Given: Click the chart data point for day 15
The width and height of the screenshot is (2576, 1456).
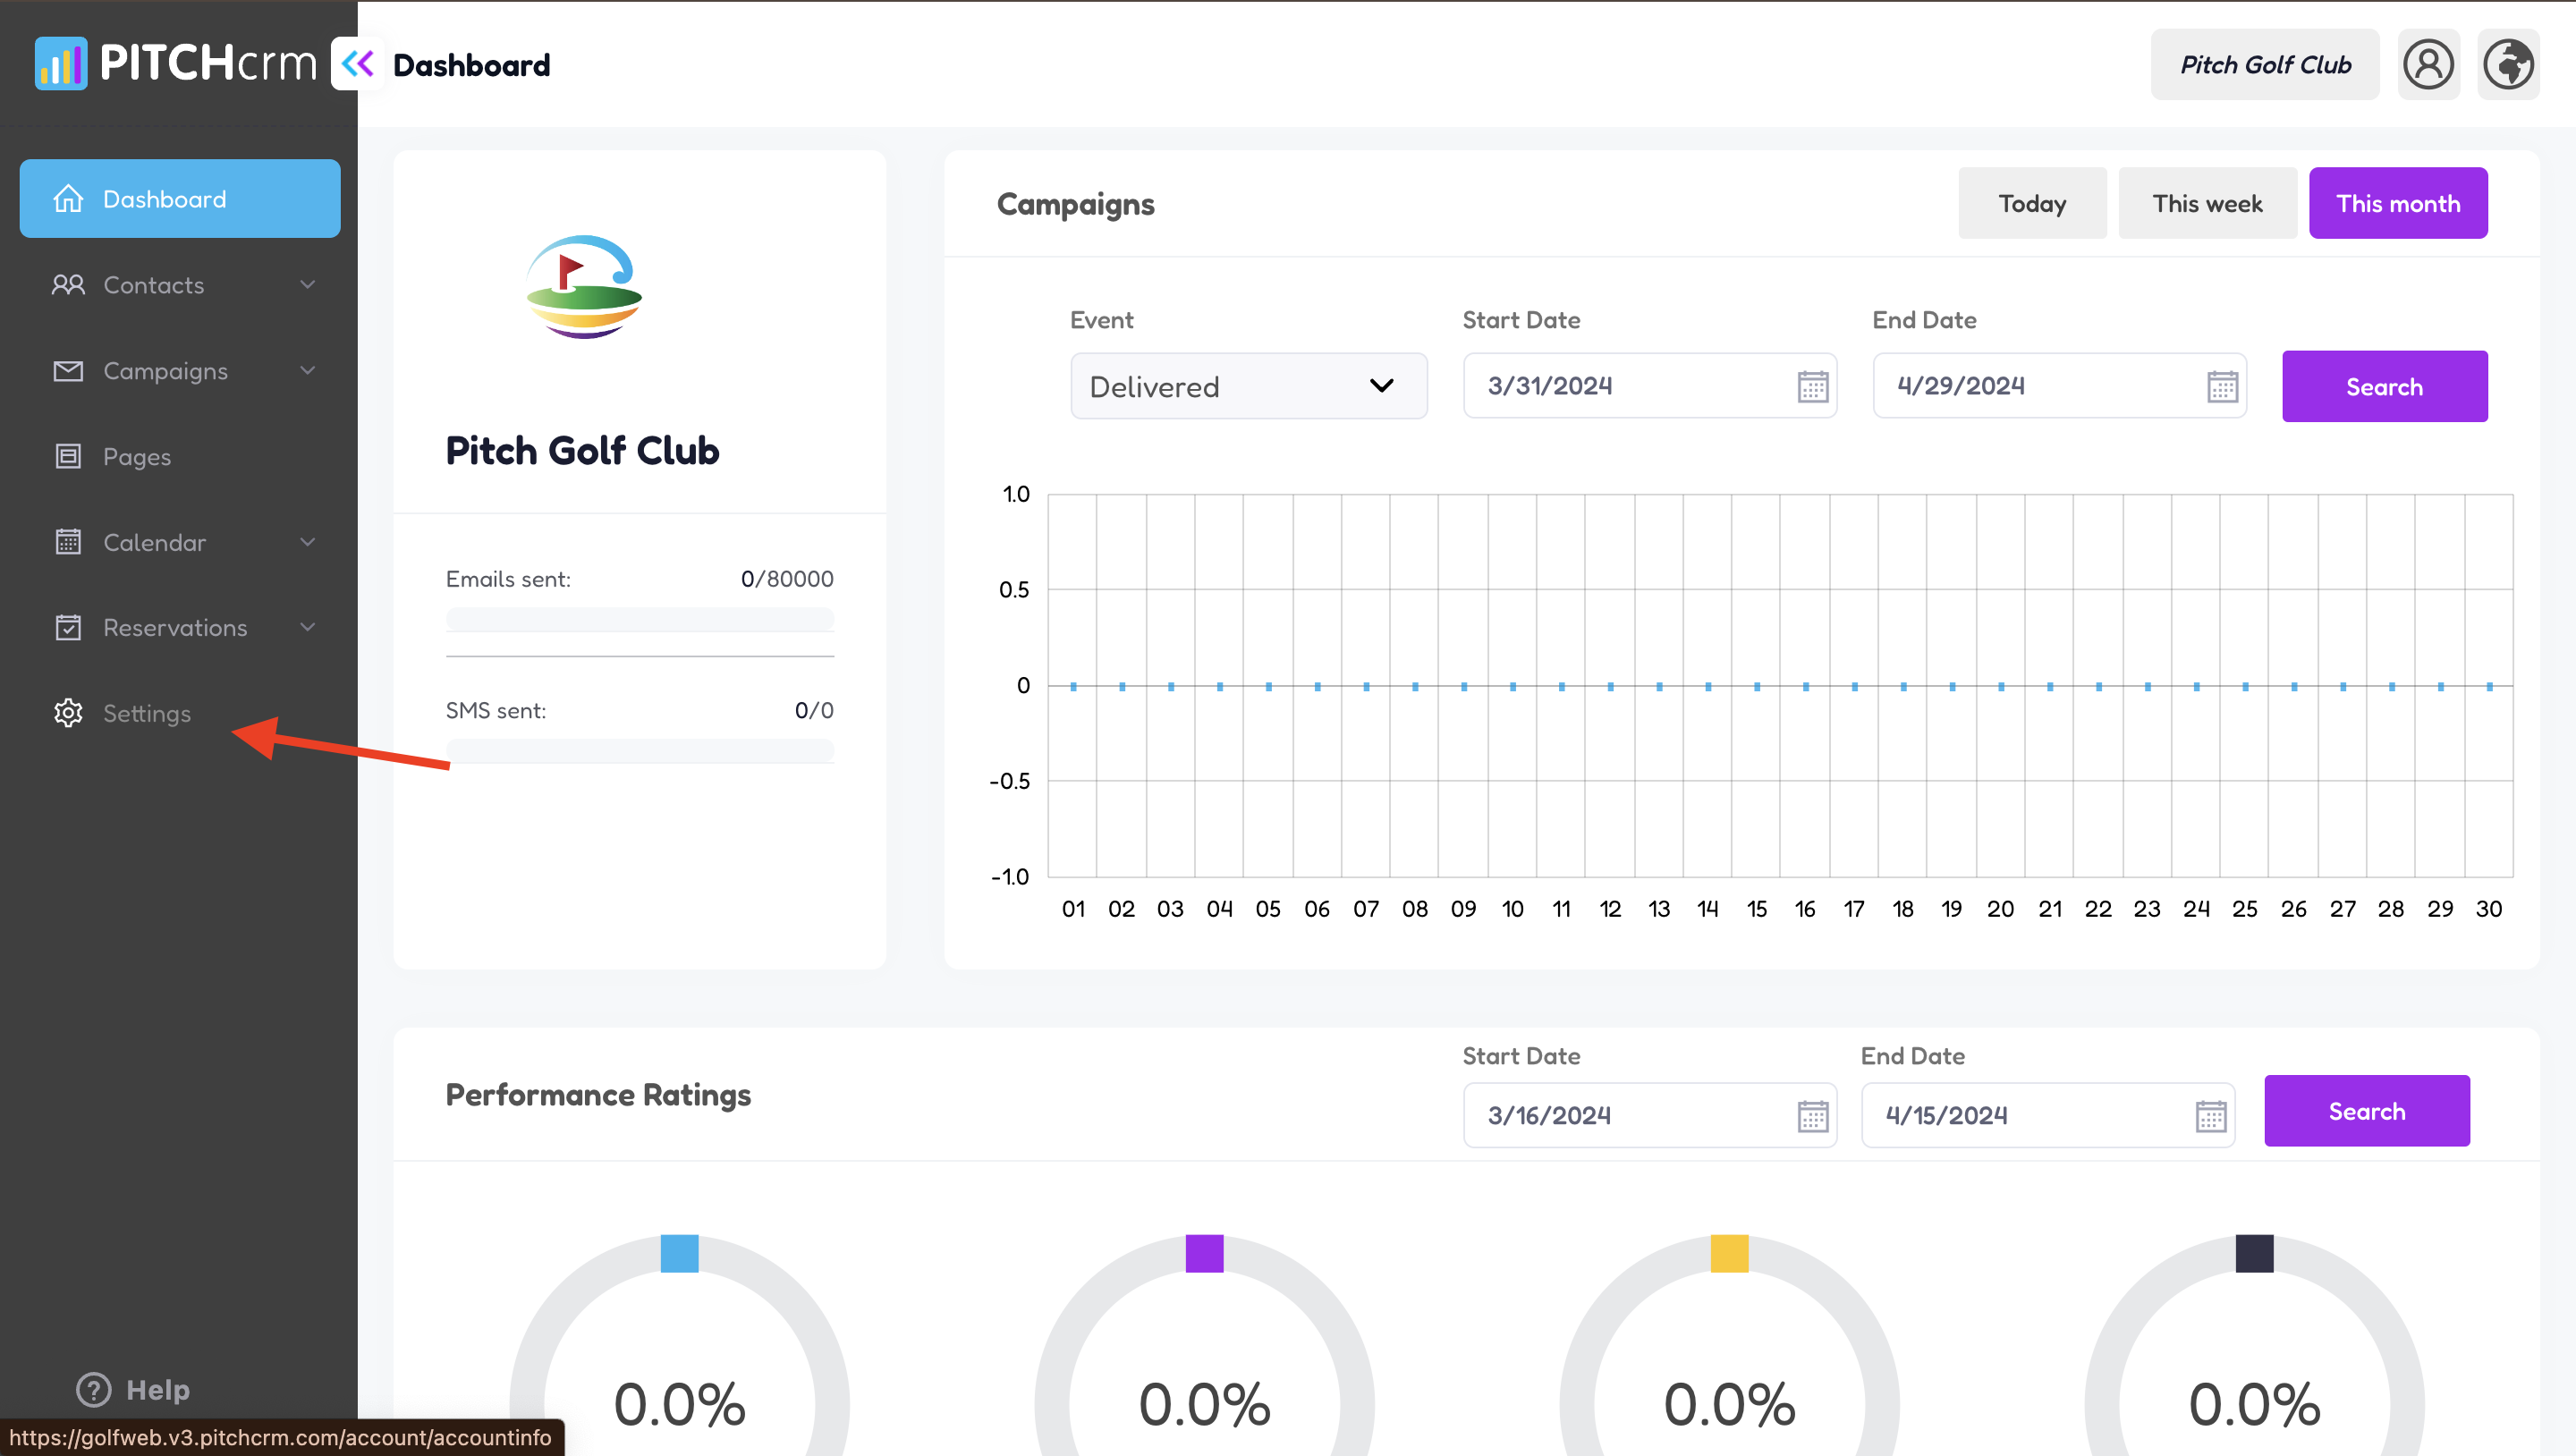Looking at the screenshot, I should [1757, 687].
